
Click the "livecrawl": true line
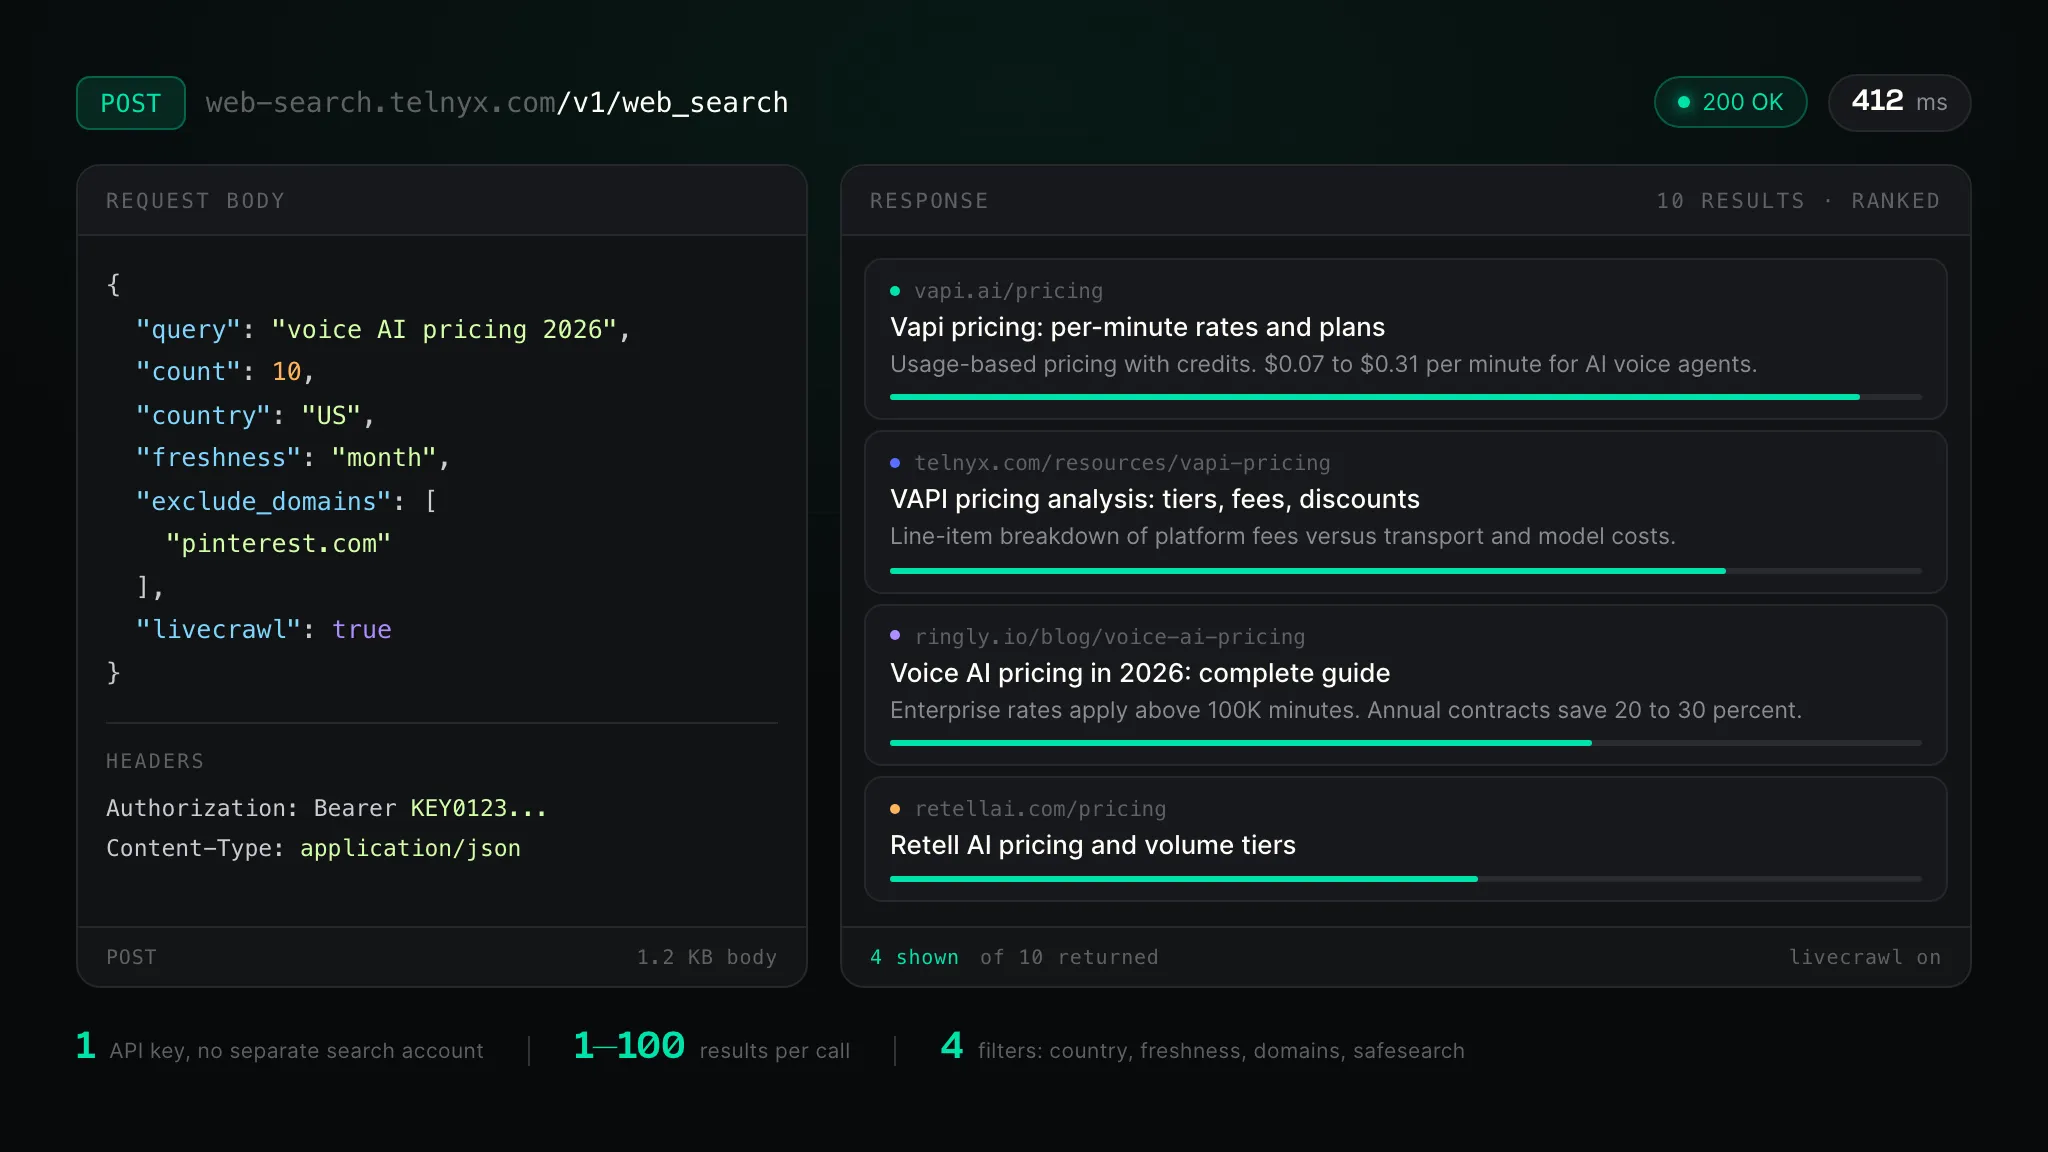[x=264, y=630]
